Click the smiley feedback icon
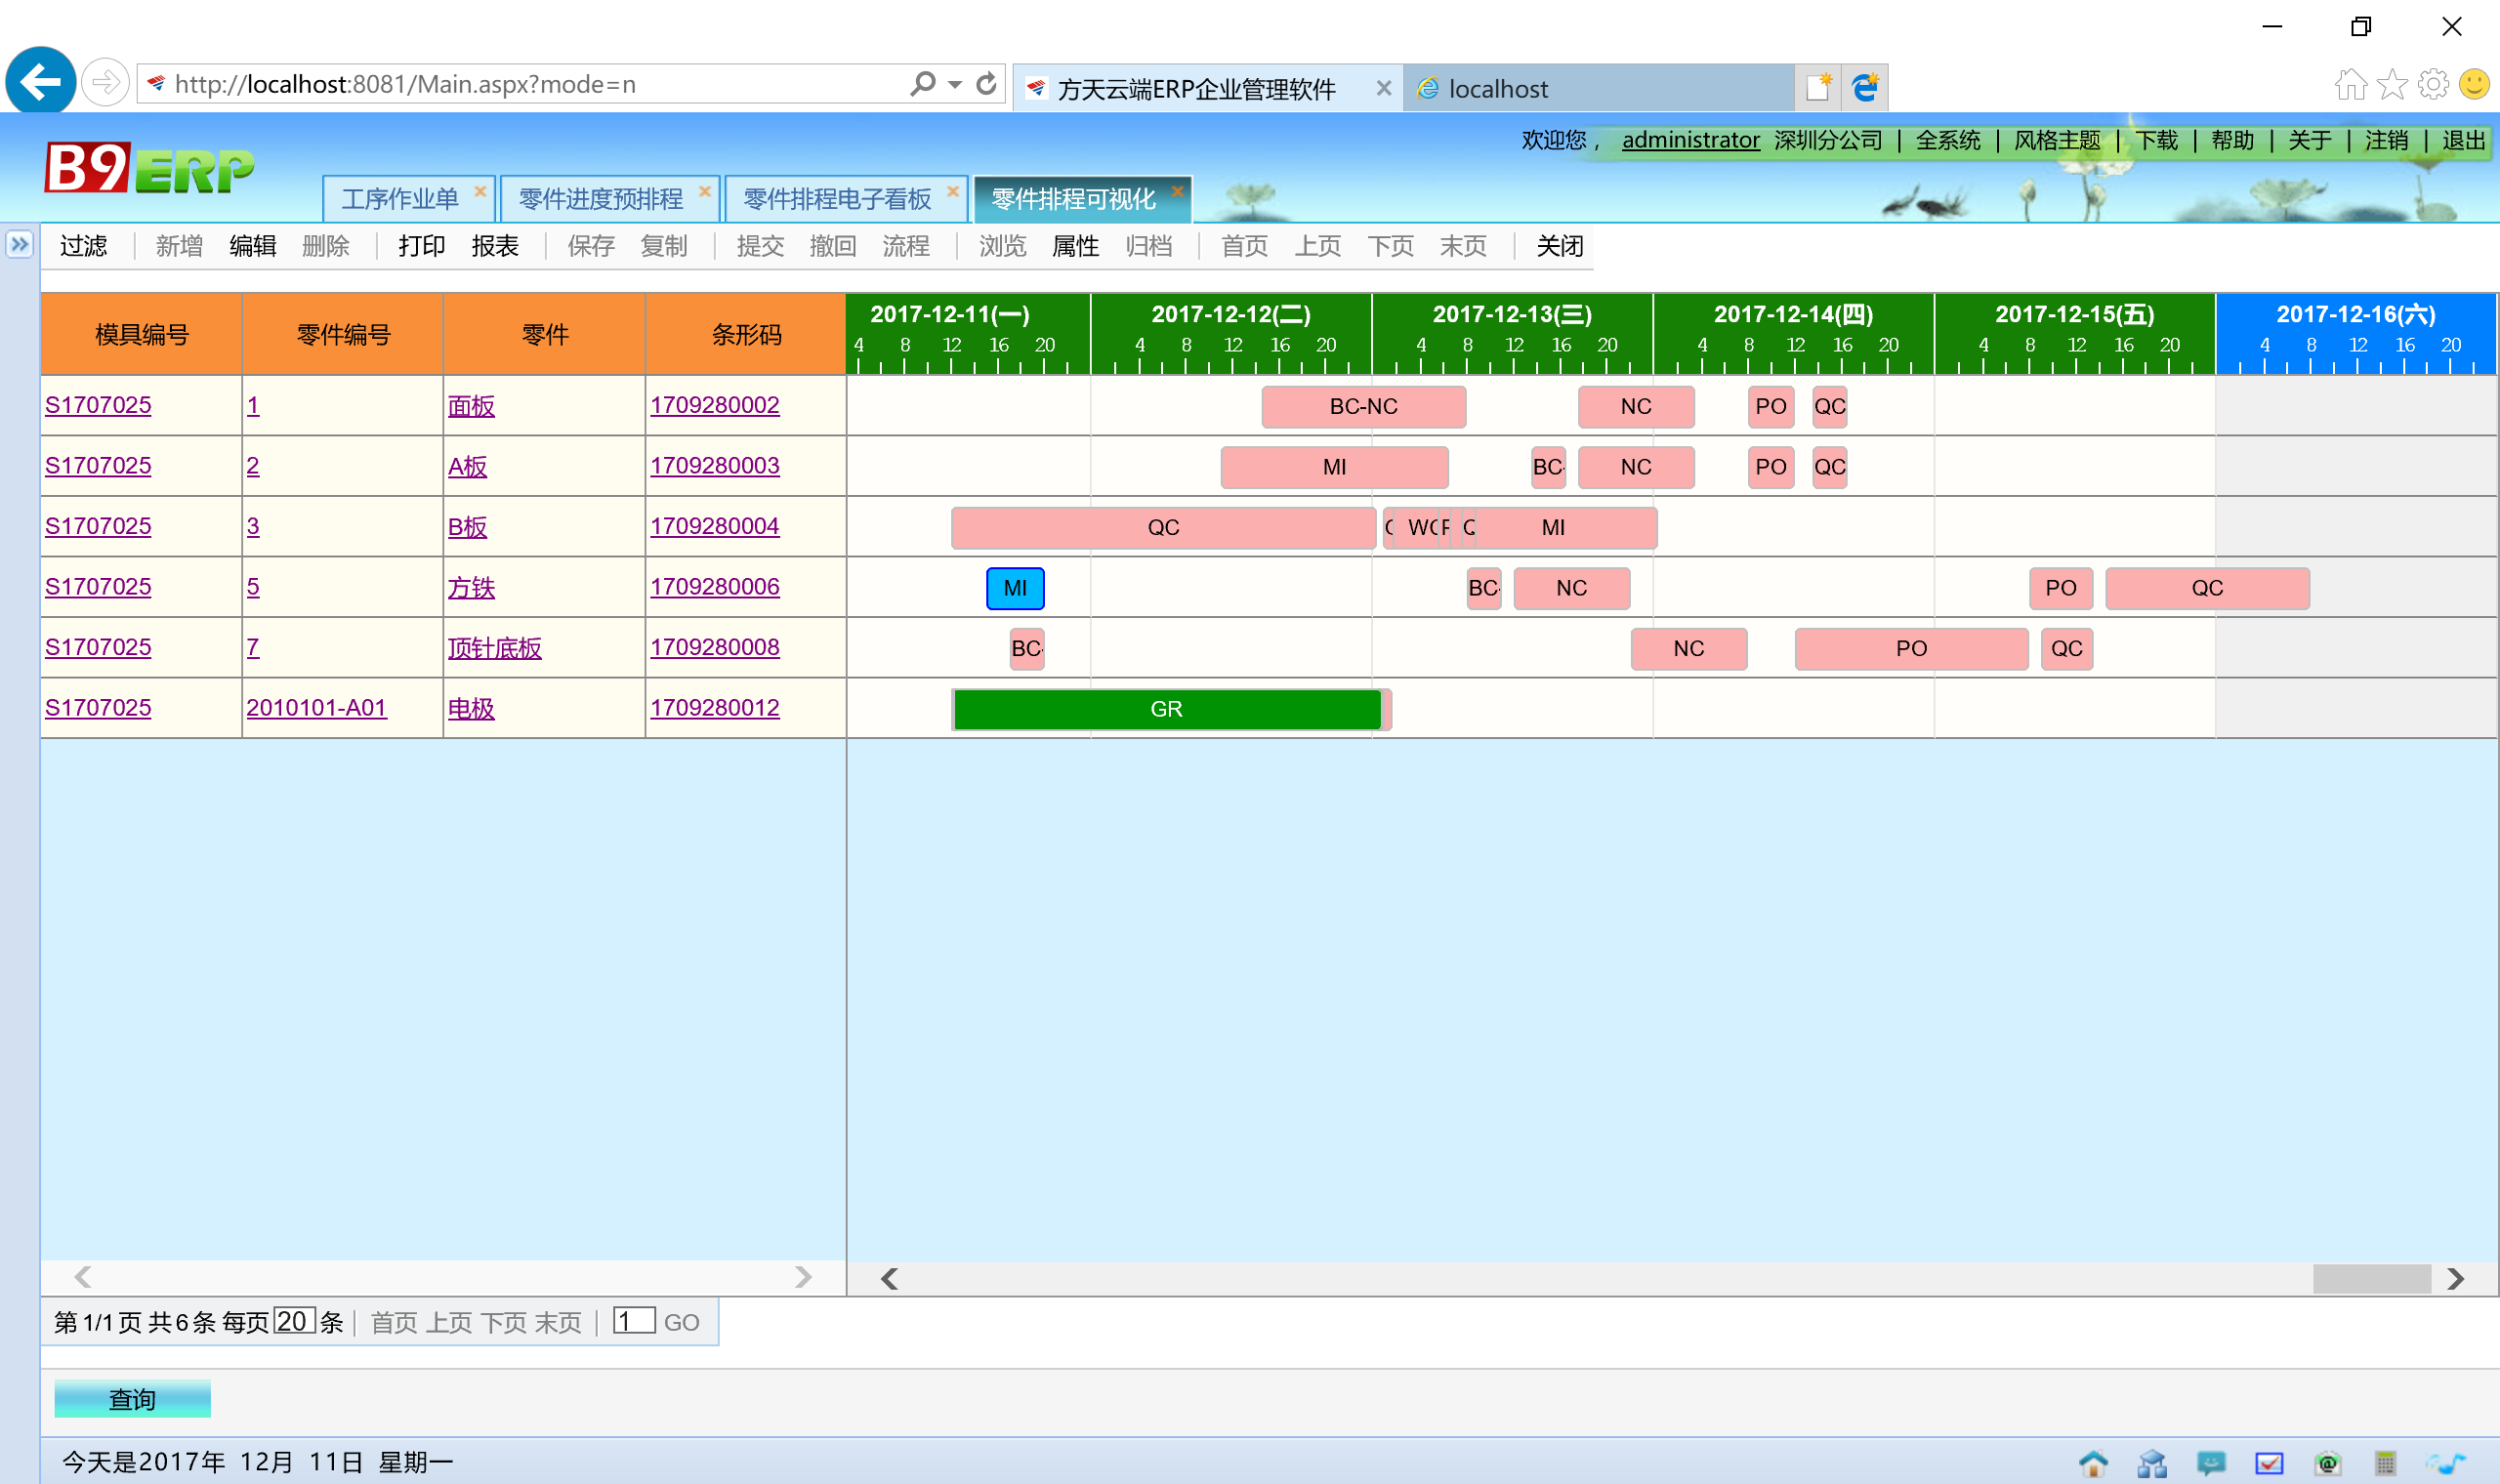The height and width of the screenshot is (1484, 2500). pos(2474,84)
